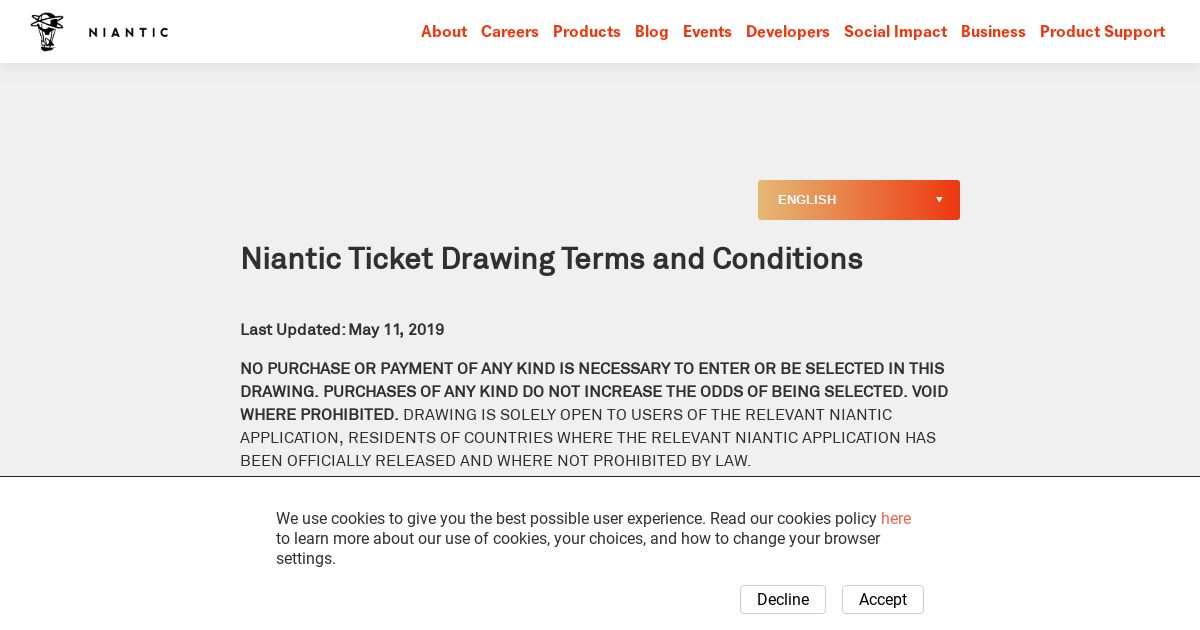The height and width of the screenshot is (630, 1200).
Task: Open cookies policy via 'here' link
Action: [x=896, y=519]
